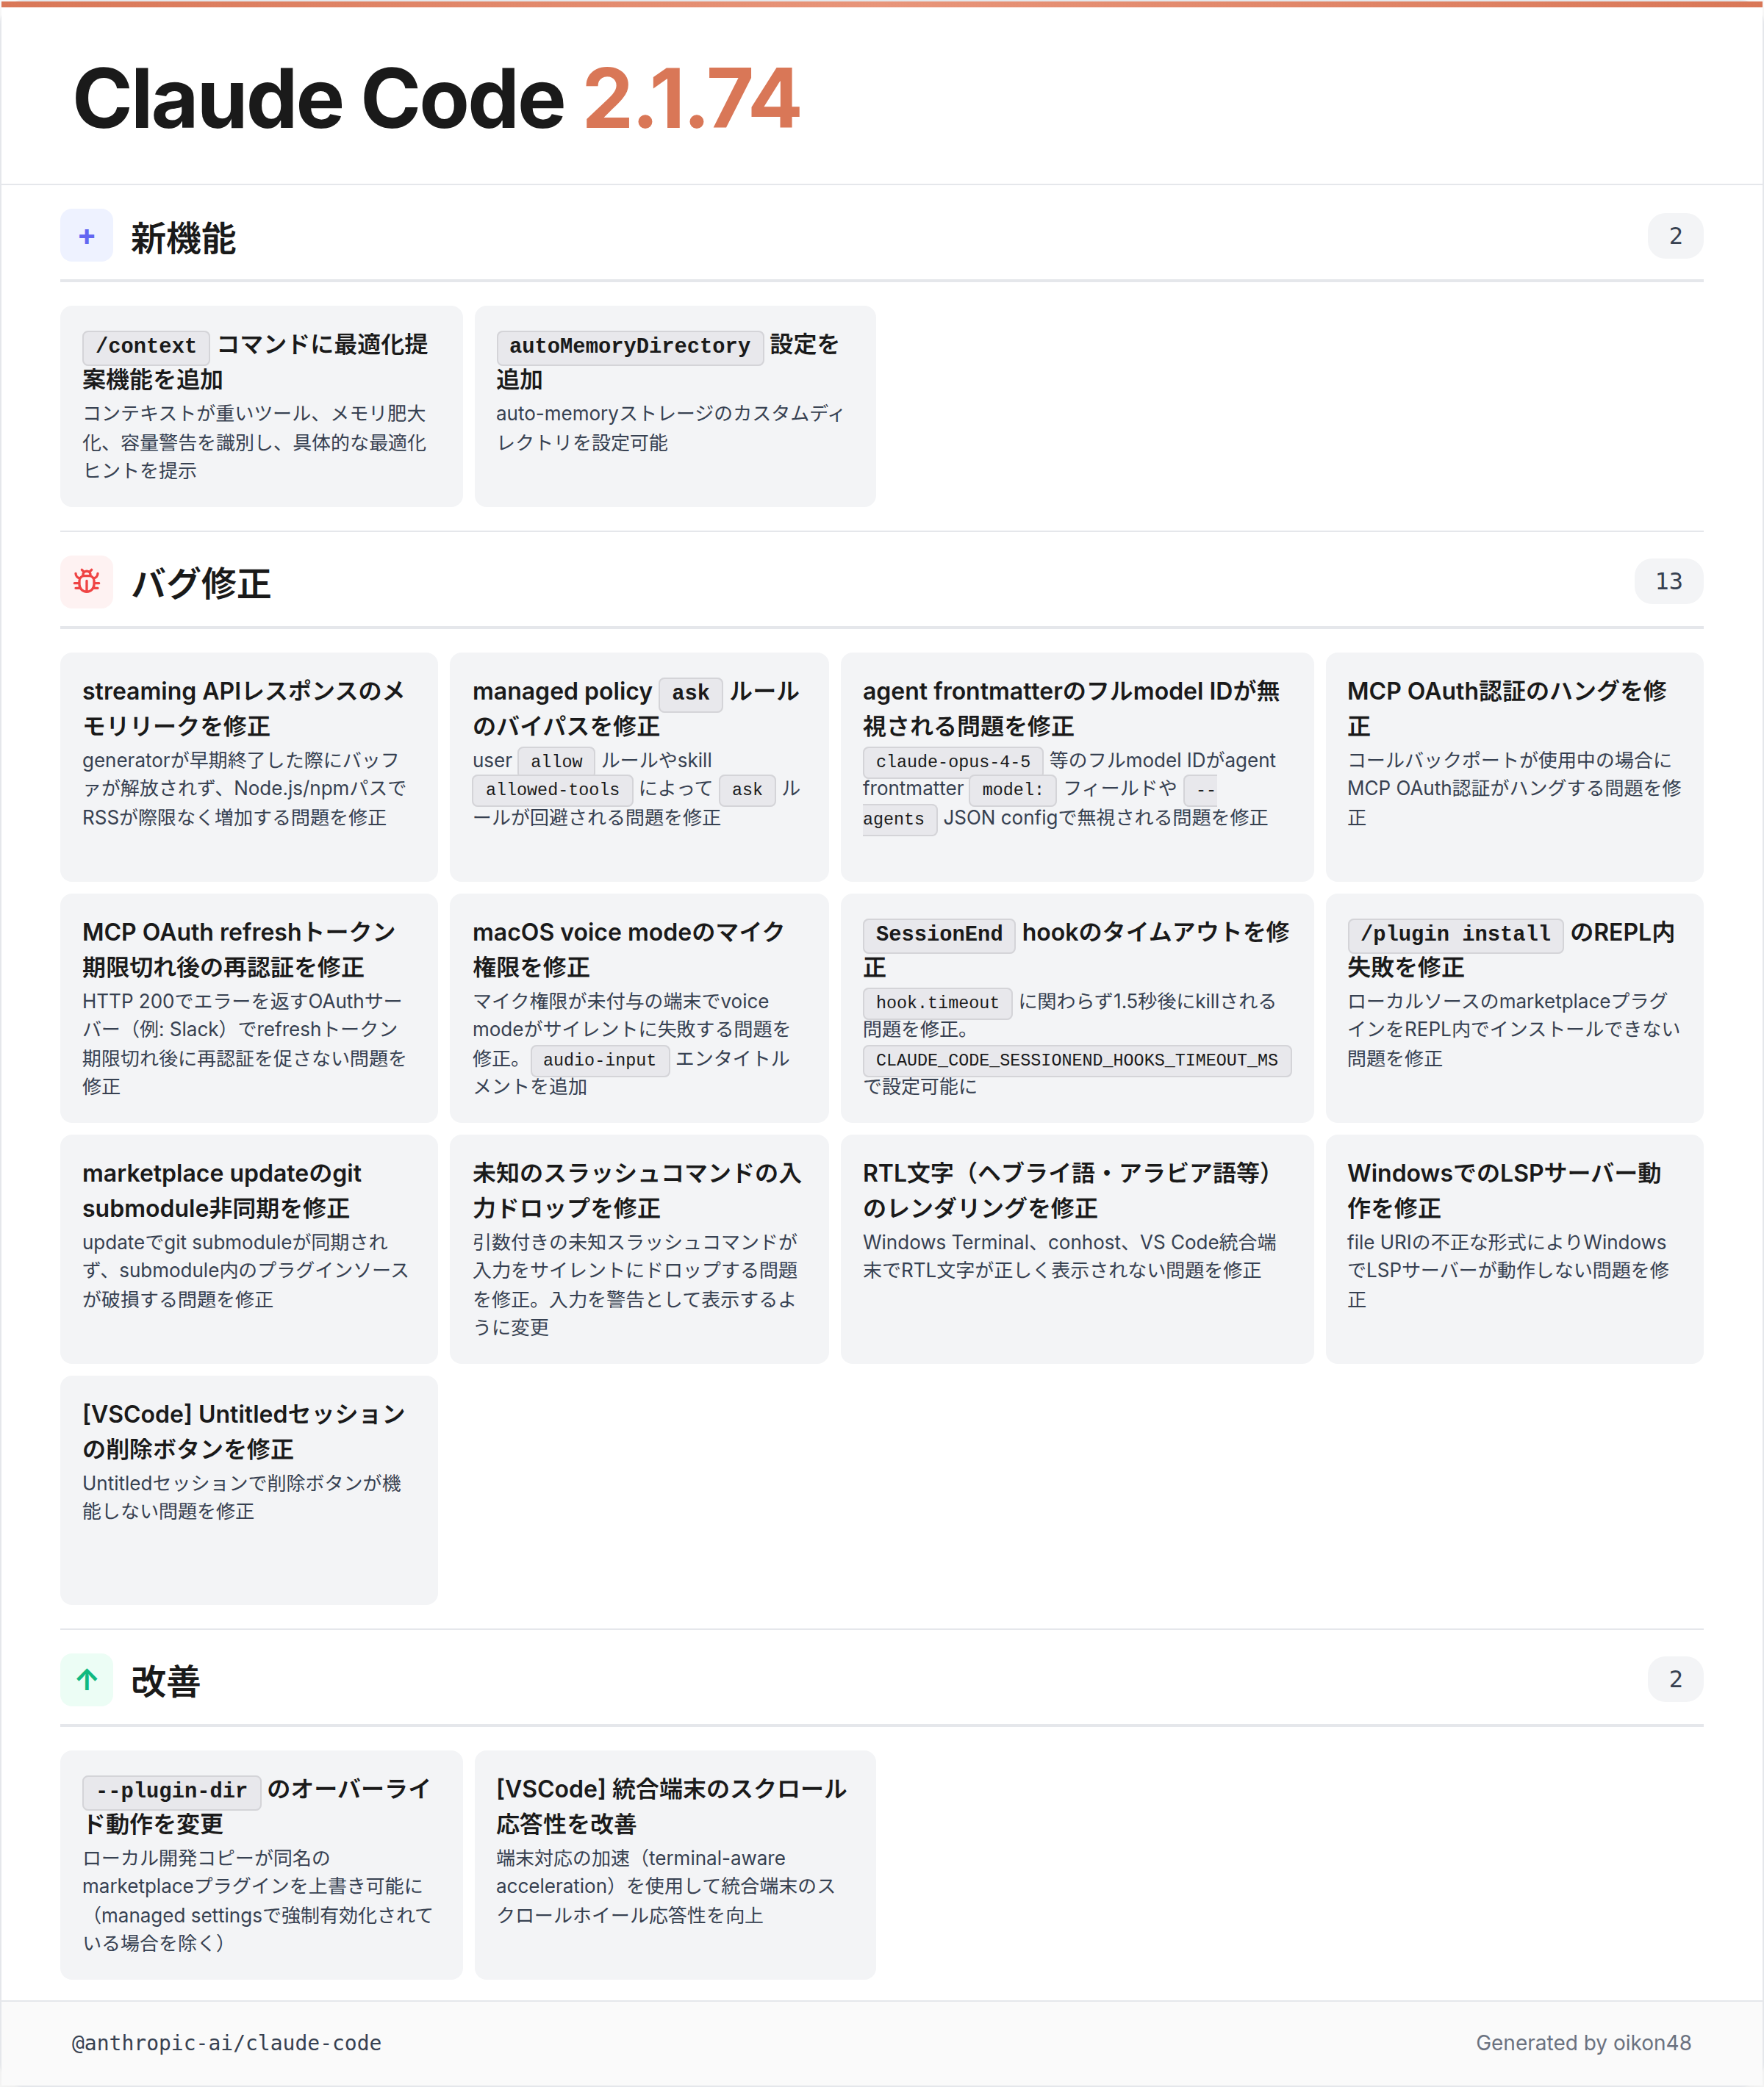Click the "allow" code chip
The width and height of the screenshot is (1764, 2087).
point(556,761)
